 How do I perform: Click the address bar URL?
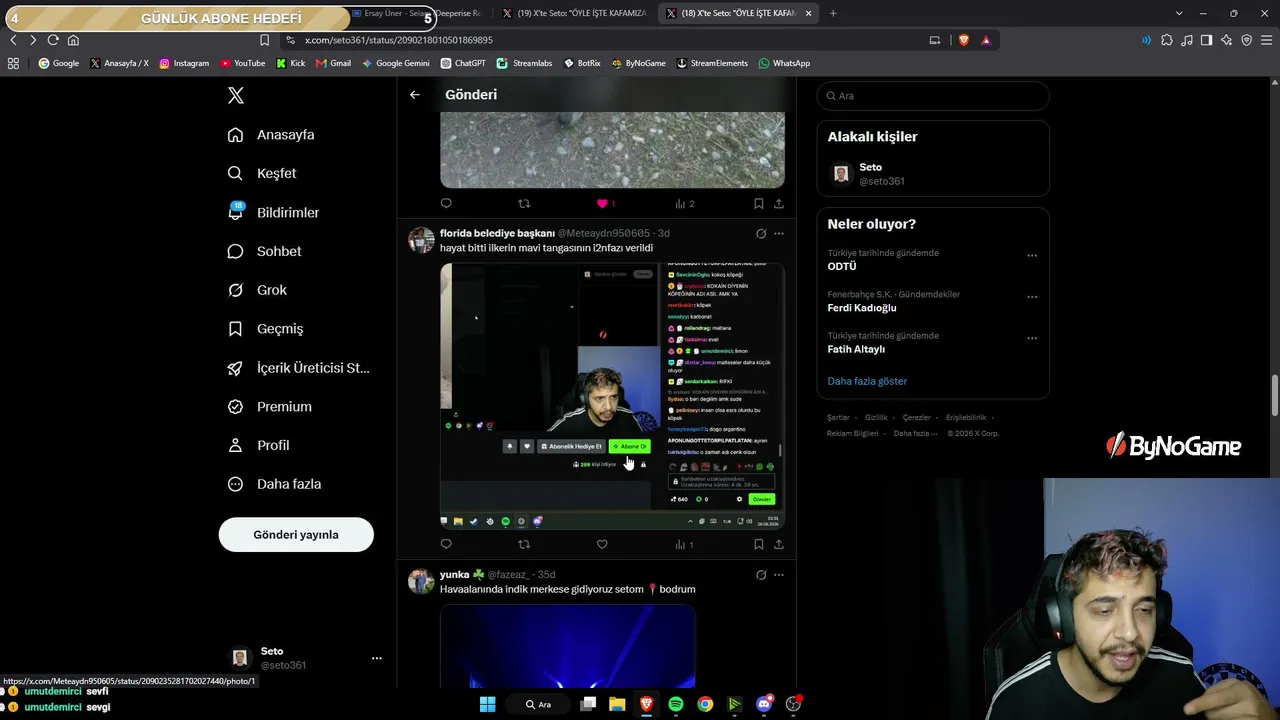(398, 40)
